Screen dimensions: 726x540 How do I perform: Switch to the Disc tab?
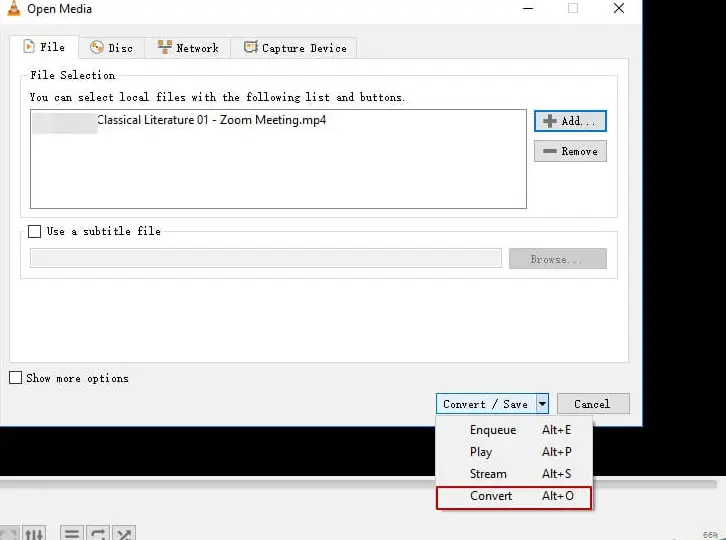(111, 48)
